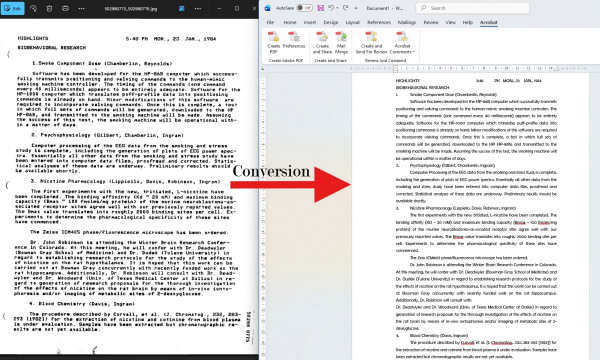This screenshot has width=600, height=360.
Task: Redo the last action in Word
Action: [x=346, y=8]
